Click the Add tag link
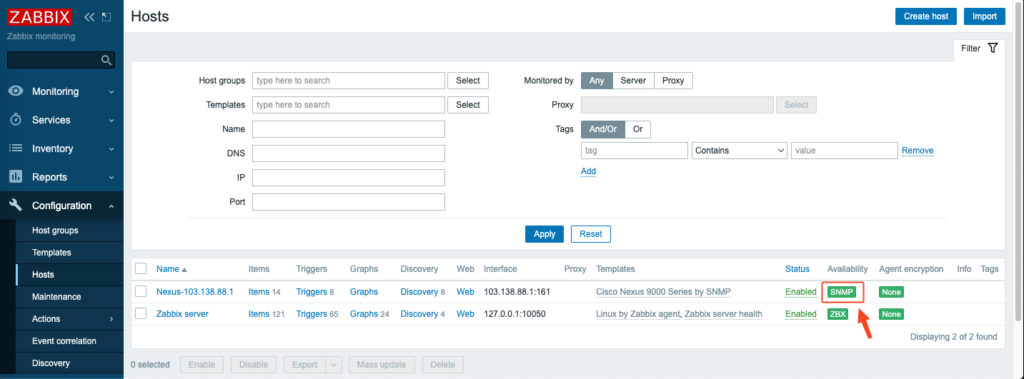The width and height of the screenshot is (1024, 379). click(588, 171)
